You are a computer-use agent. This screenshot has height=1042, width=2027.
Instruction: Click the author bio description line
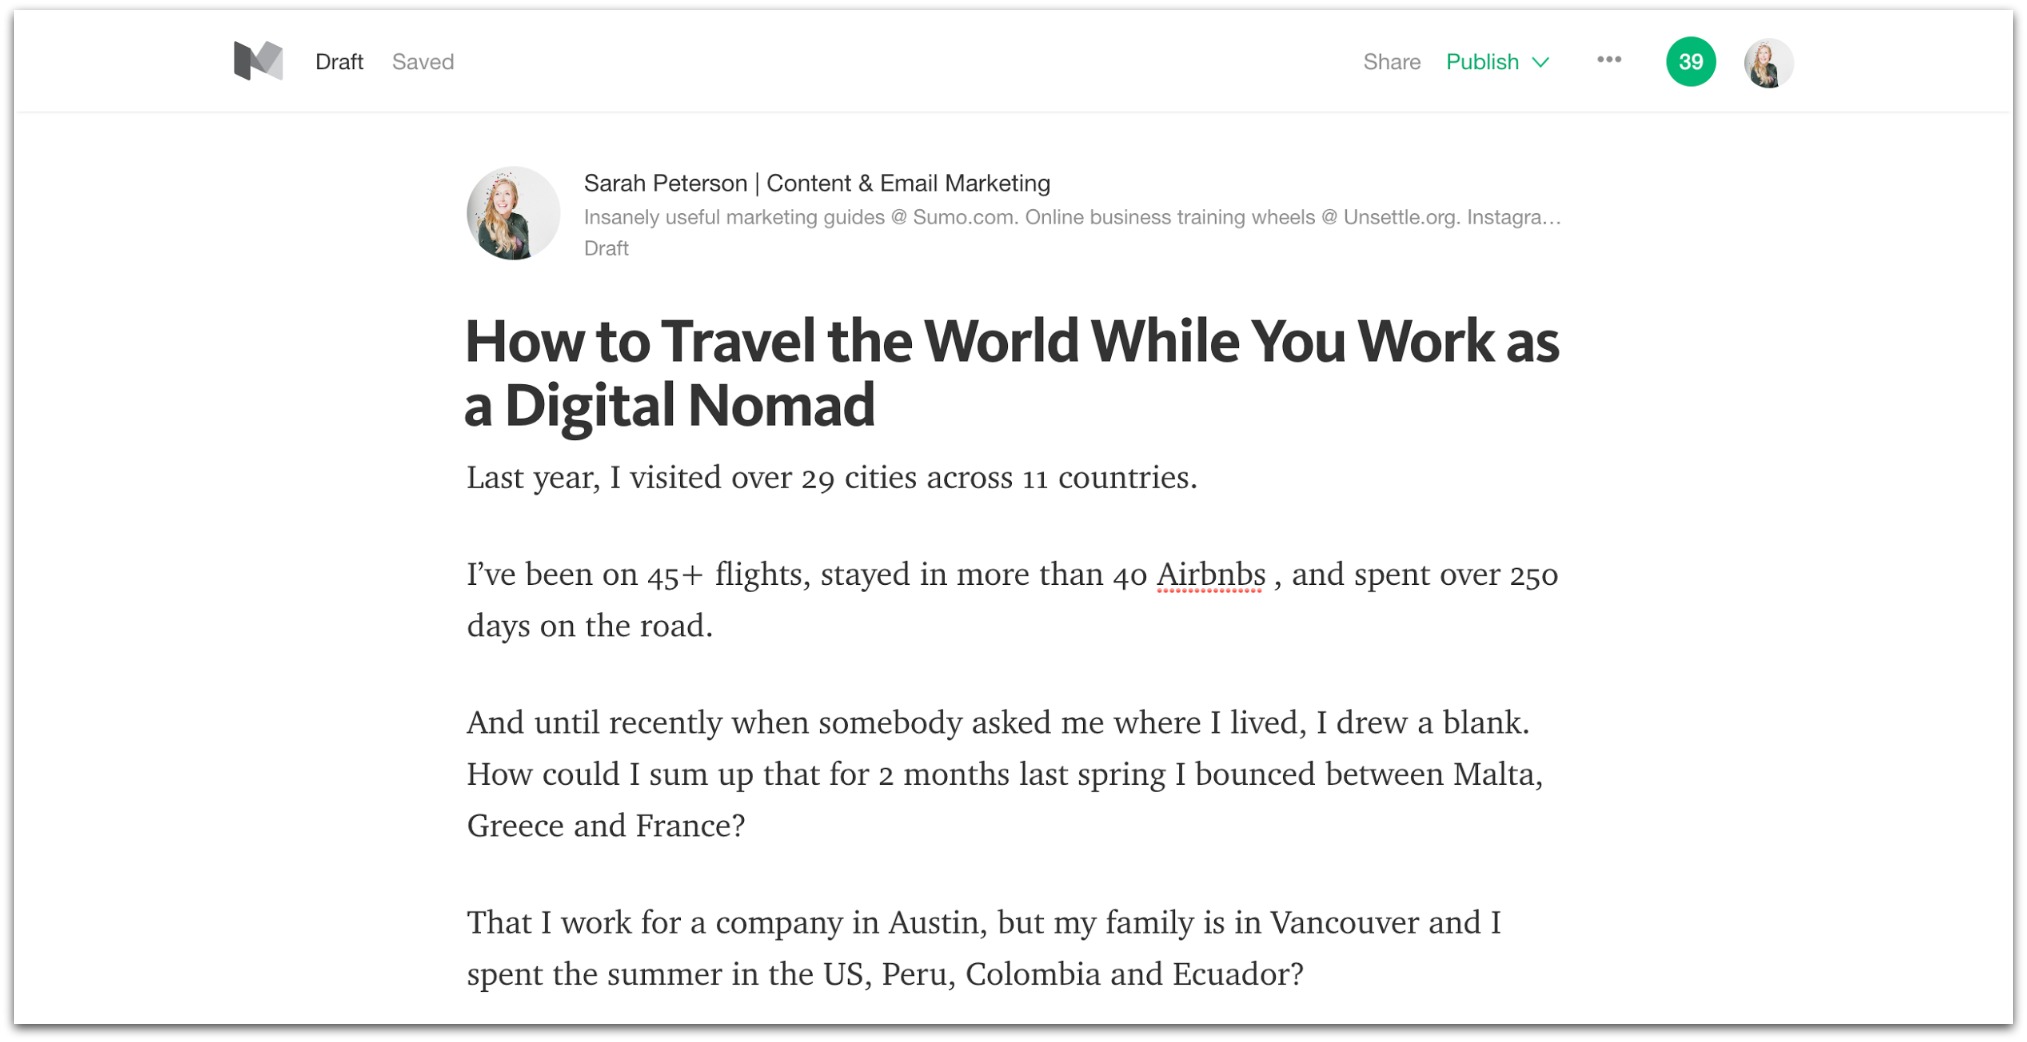point(1072,217)
